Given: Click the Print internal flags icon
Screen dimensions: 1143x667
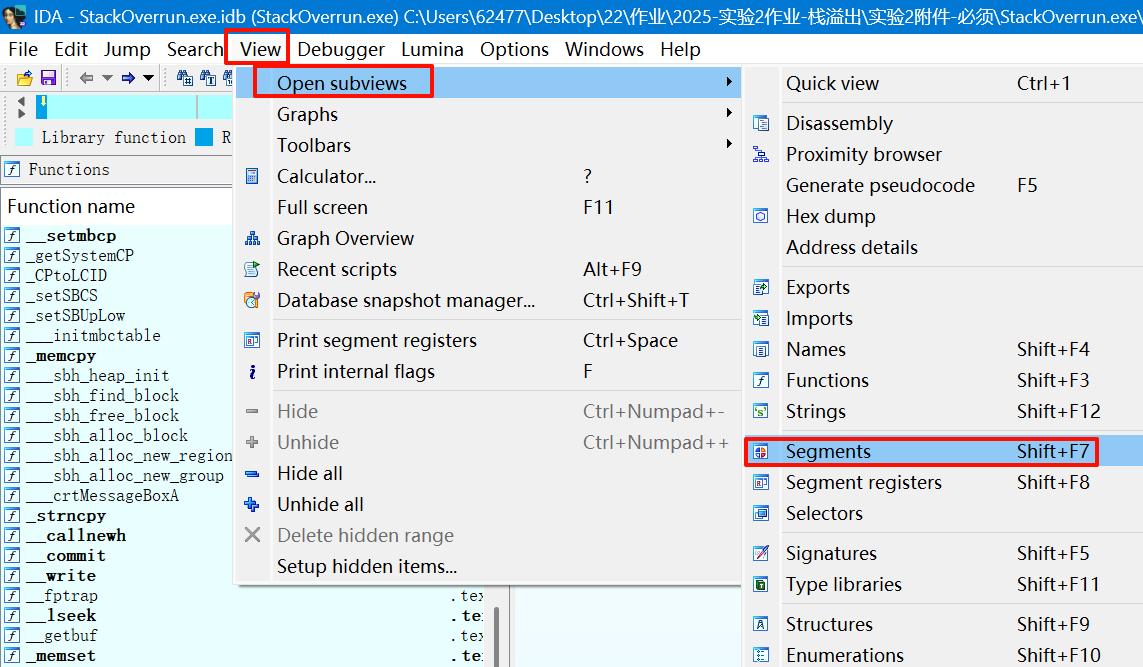Looking at the screenshot, I should pyautogui.click(x=252, y=372).
